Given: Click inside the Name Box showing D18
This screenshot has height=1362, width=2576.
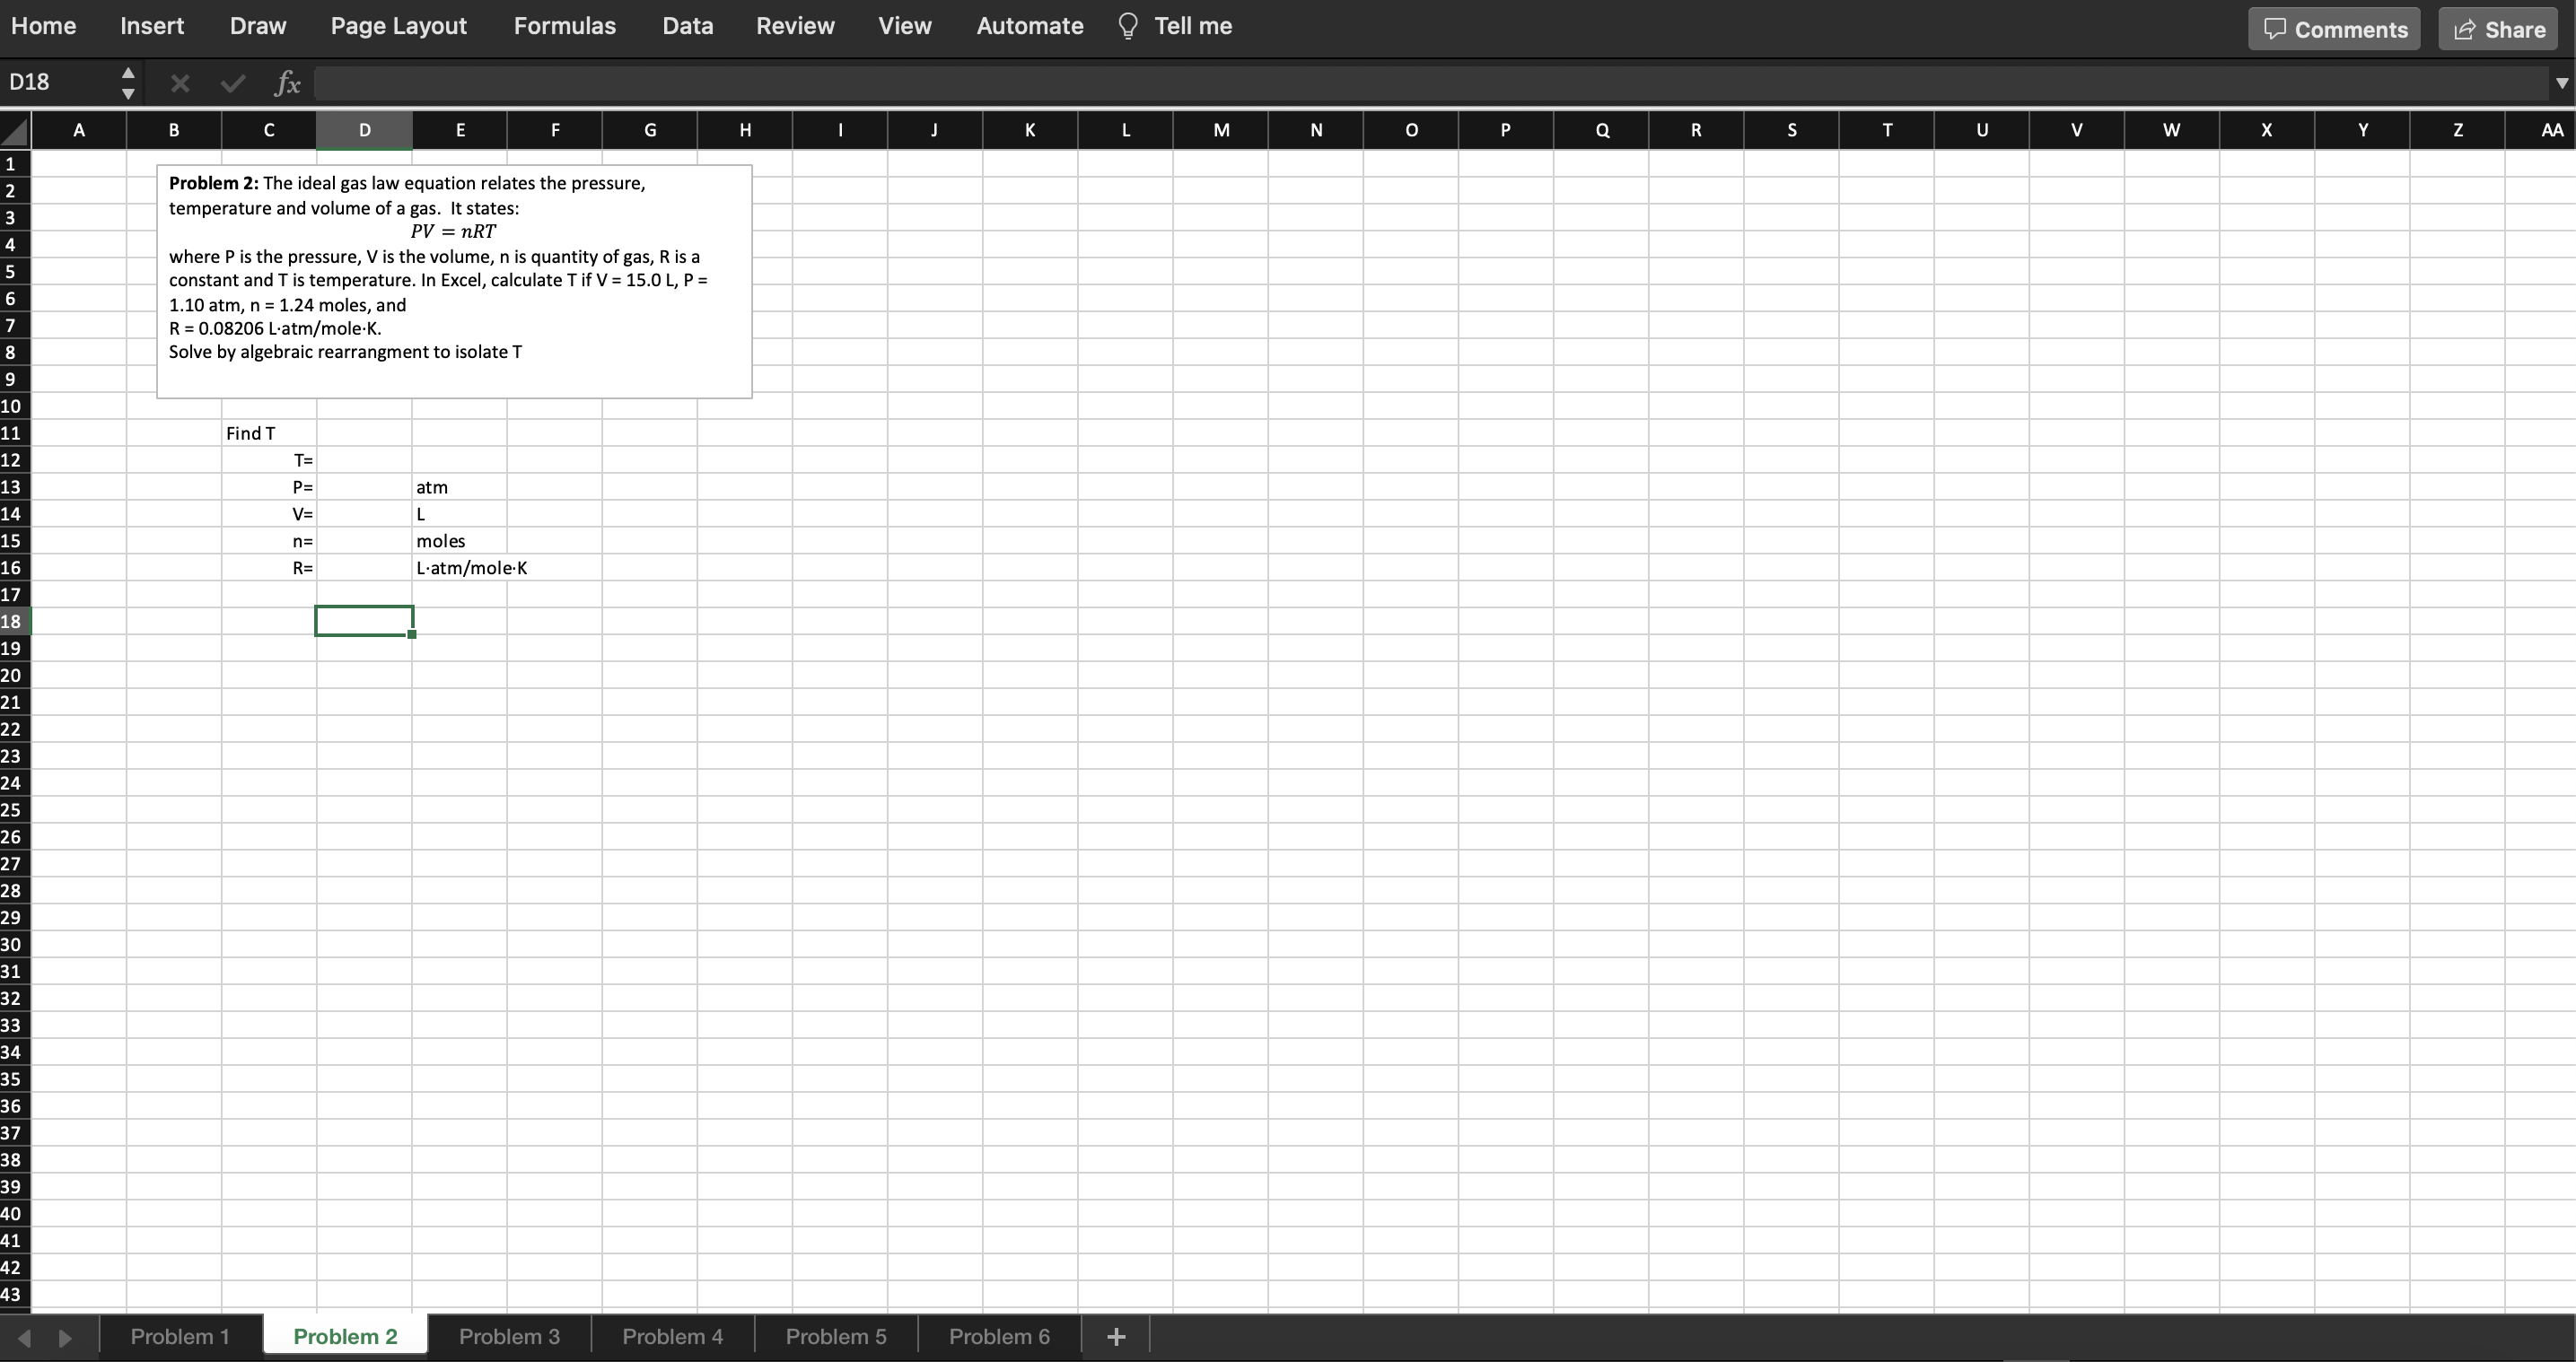Looking at the screenshot, I should tap(55, 83).
